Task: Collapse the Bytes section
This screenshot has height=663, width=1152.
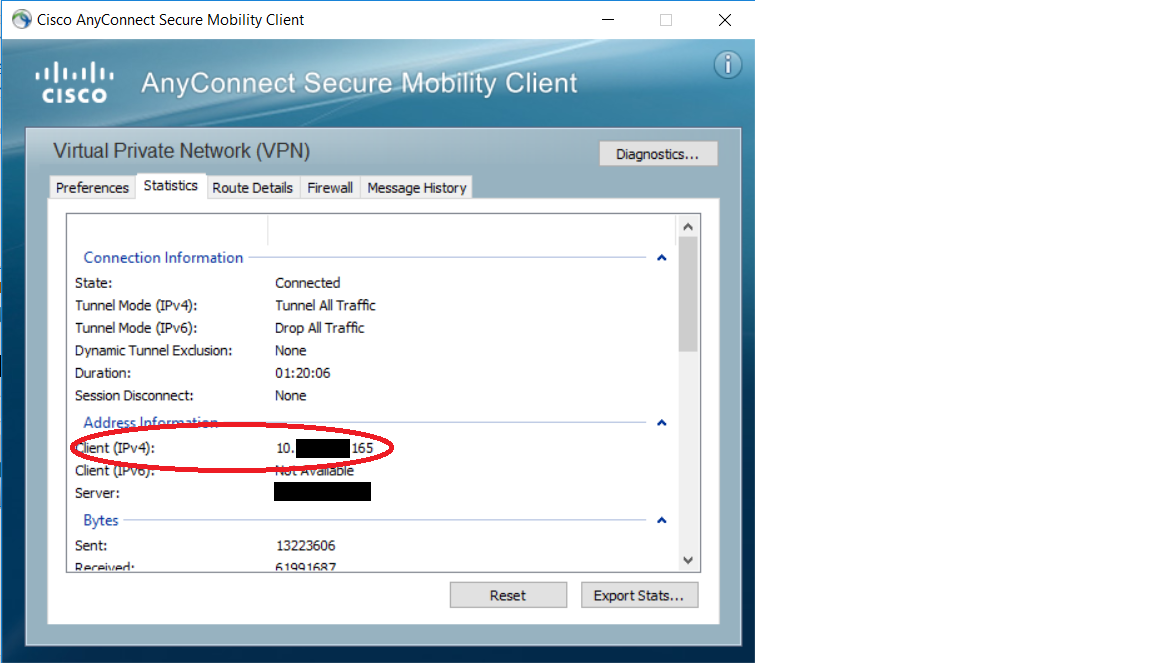Action: coord(661,521)
